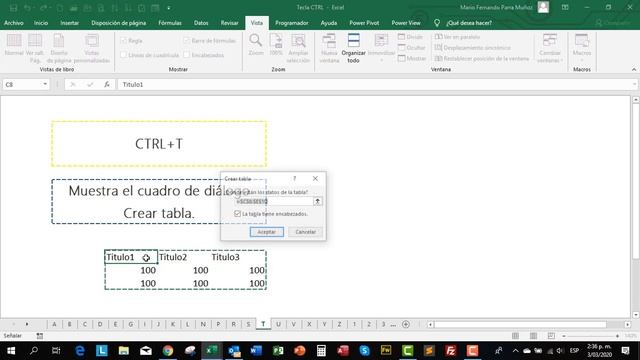Click the zoom slider in status bar
The image size is (640, 360).
coord(591,336)
